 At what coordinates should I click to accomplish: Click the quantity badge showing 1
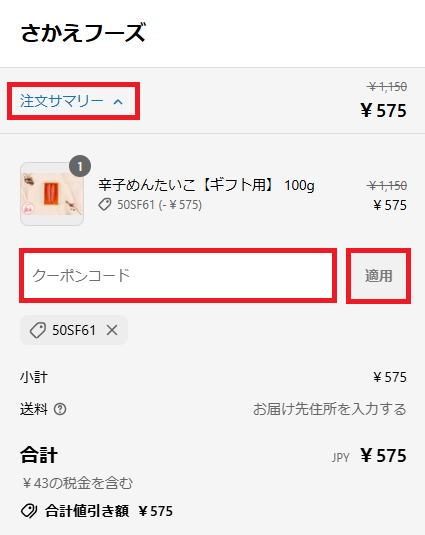click(x=80, y=166)
